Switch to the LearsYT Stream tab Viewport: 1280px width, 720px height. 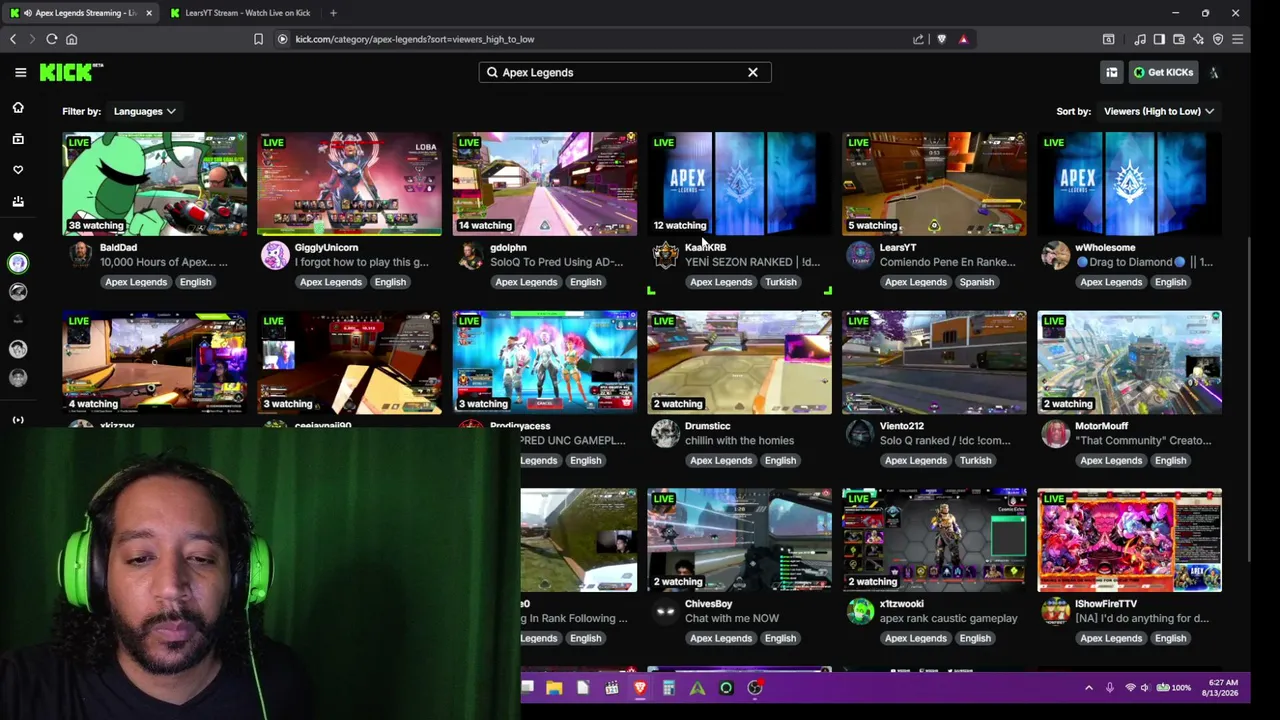240,13
